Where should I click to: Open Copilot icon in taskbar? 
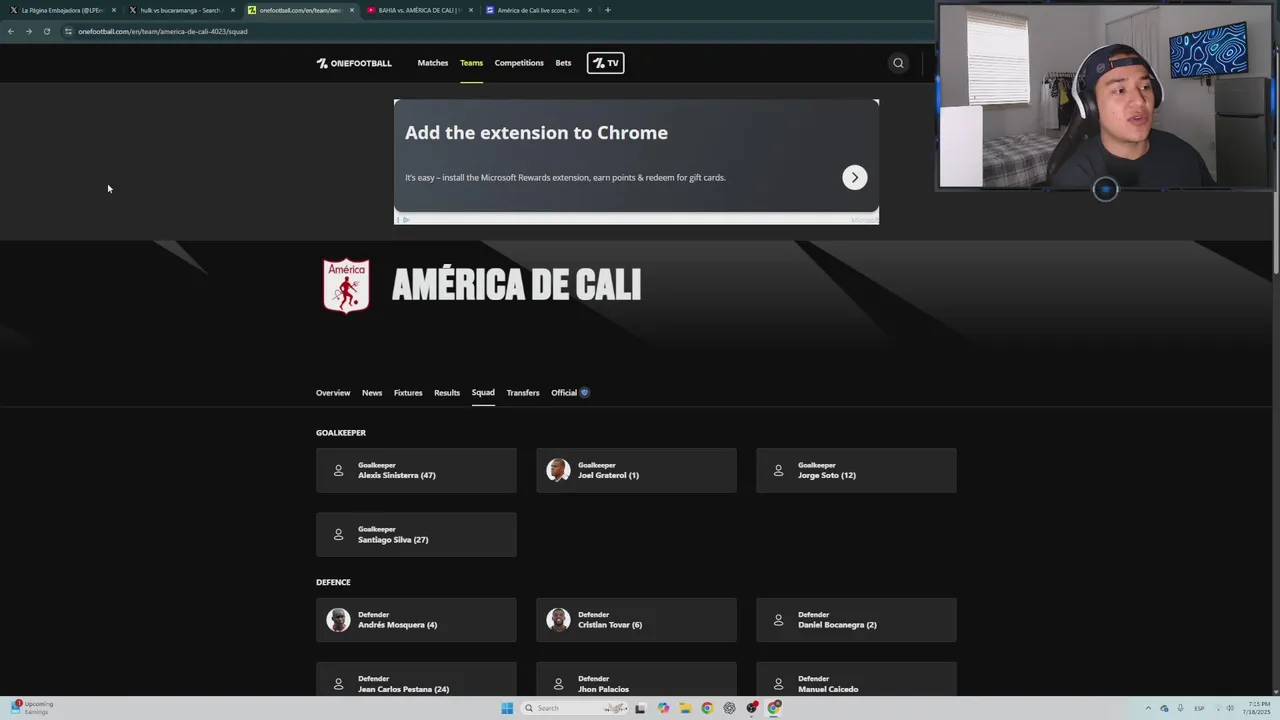tap(663, 708)
